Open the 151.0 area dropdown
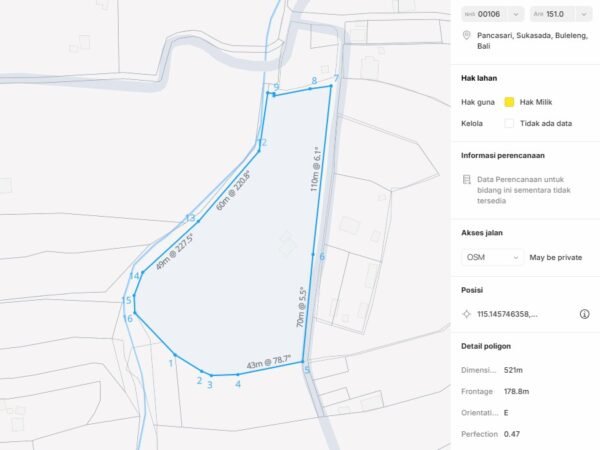The image size is (600, 450). 561,14
